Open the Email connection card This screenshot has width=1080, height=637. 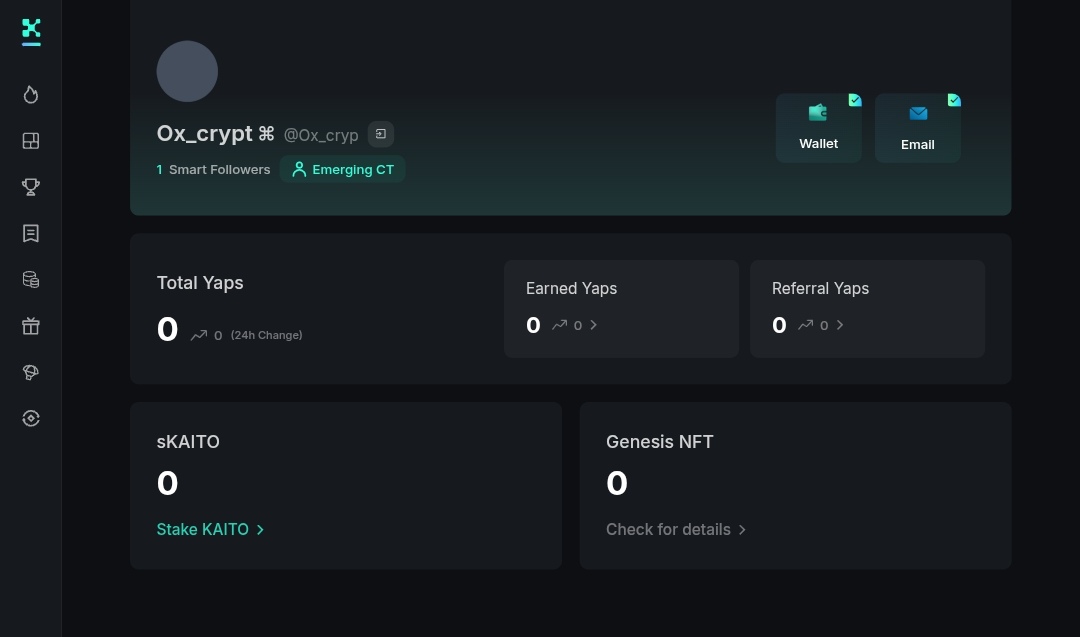[917, 128]
